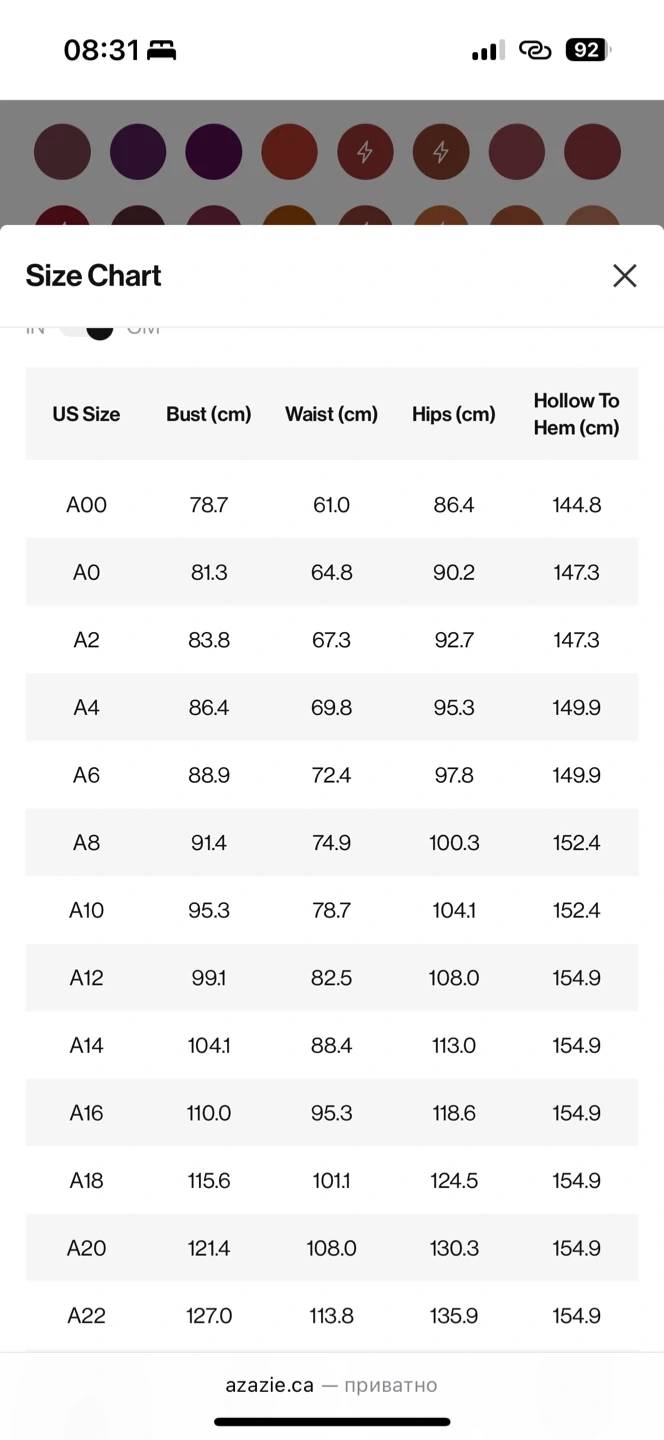
Task: Tap the first lightning bolt color swatch
Action: point(365,152)
